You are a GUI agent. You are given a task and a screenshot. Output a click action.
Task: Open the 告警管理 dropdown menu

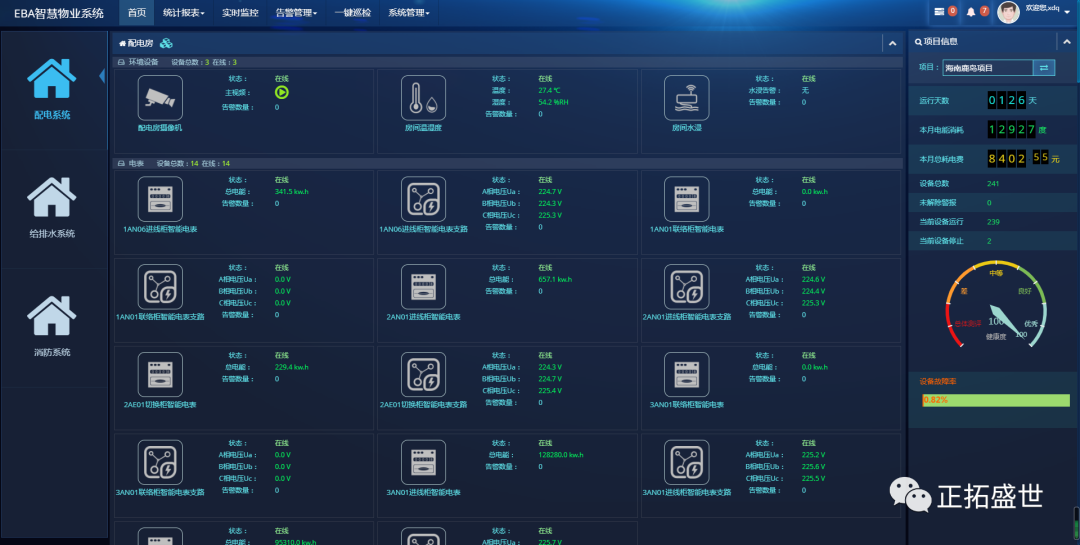296,13
